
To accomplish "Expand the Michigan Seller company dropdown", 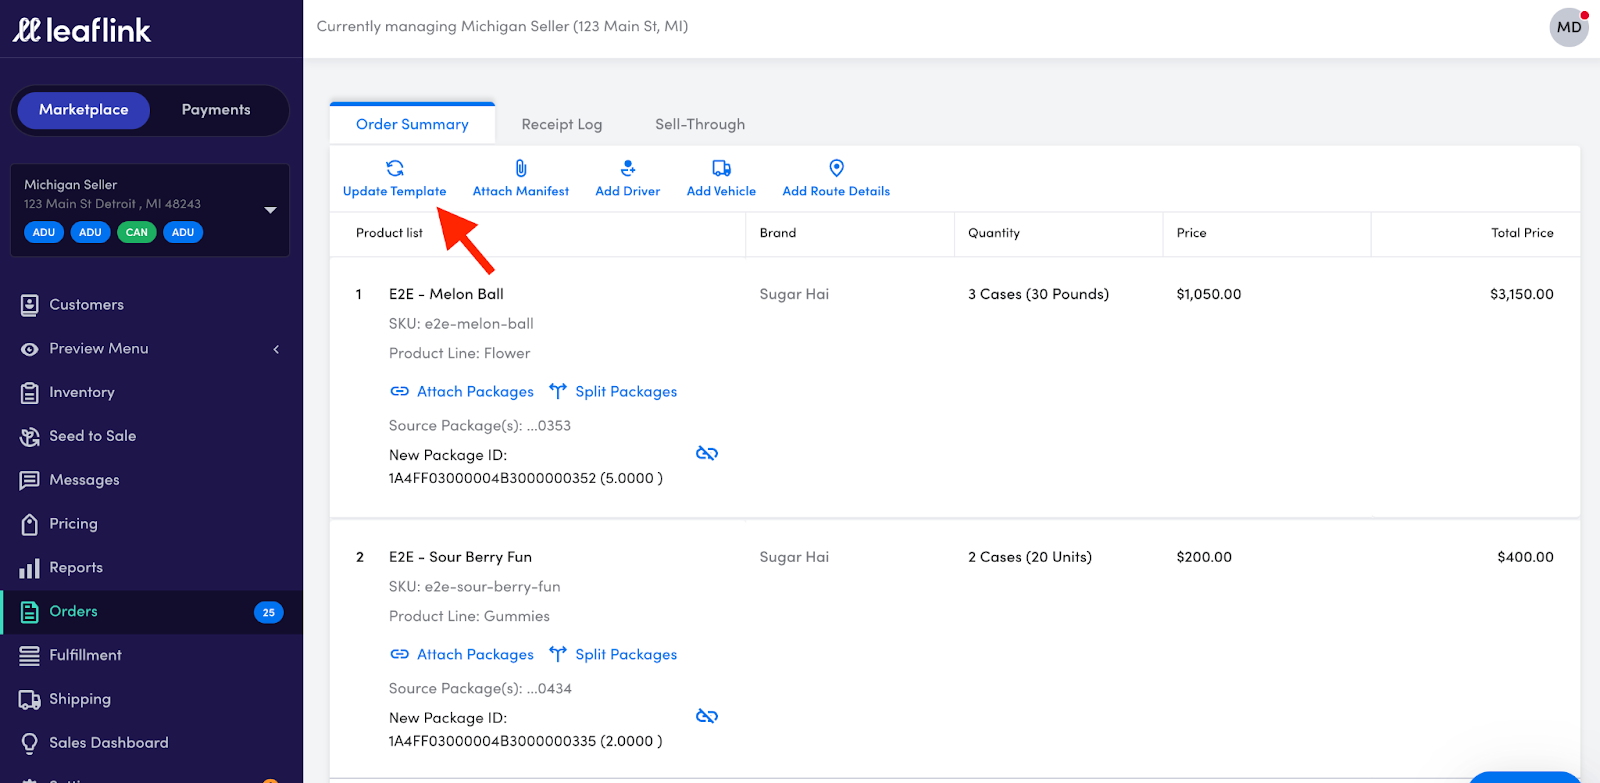I will point(270,210).
